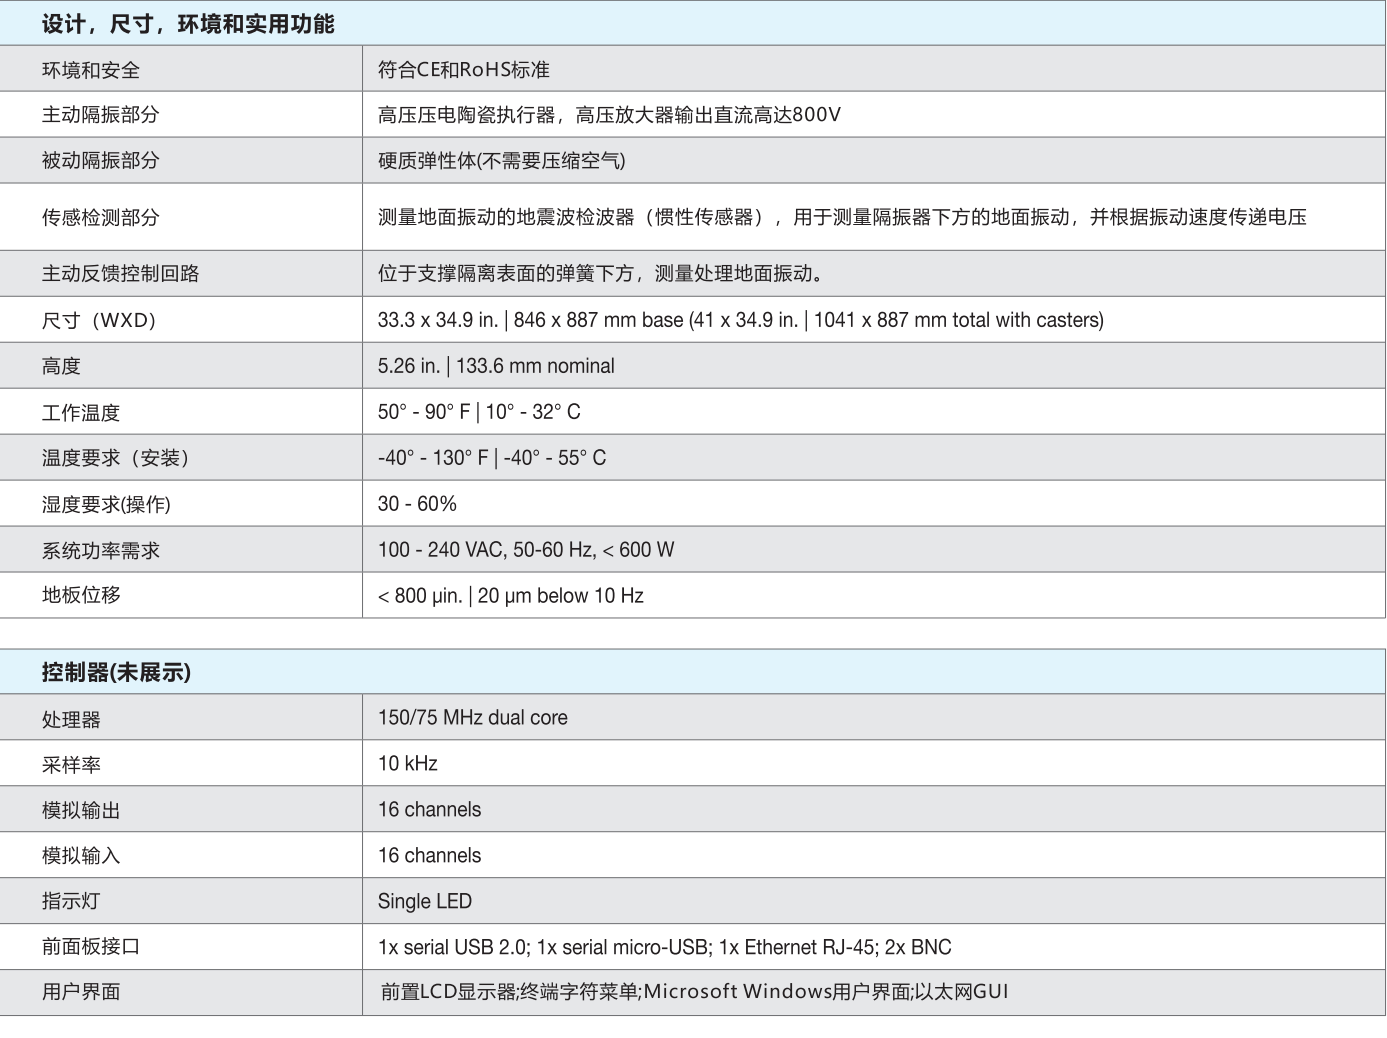Select the text 前置LCD显示器;终端字符菜单
The image size is (1387, 1038).
click(509, 992)
